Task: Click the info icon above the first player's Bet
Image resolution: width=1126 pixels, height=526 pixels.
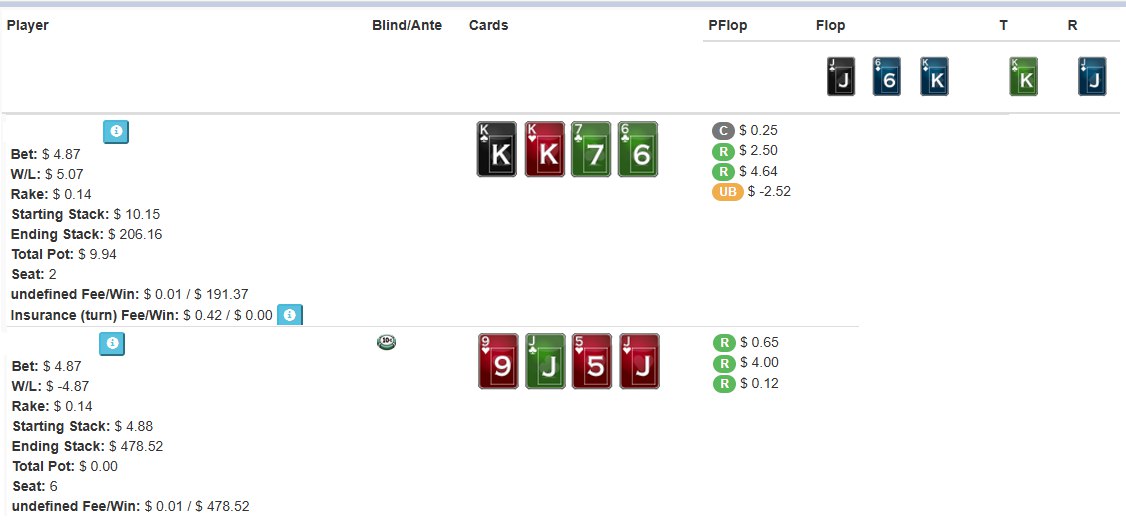Action: pyautogui.click(x=116, y=132)
